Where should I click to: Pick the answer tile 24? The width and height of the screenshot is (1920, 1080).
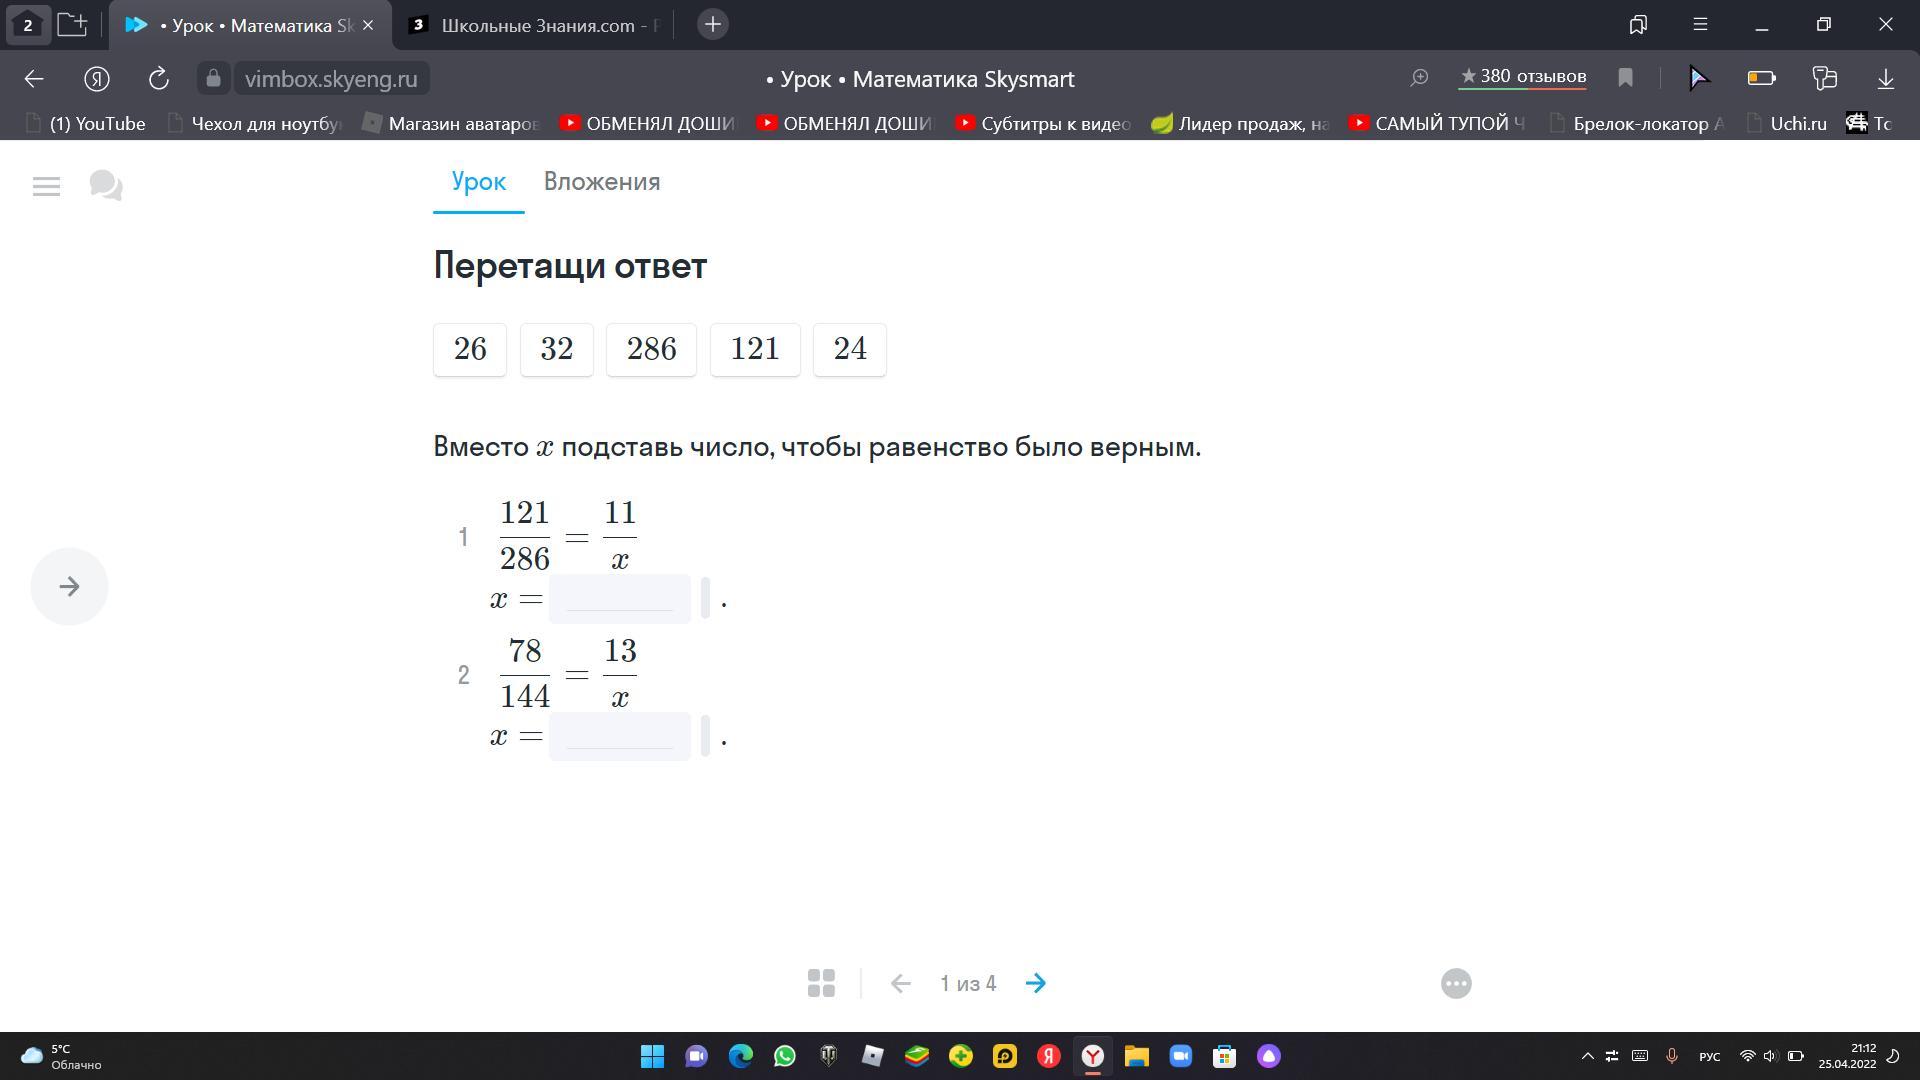click(x=849, y=349)
